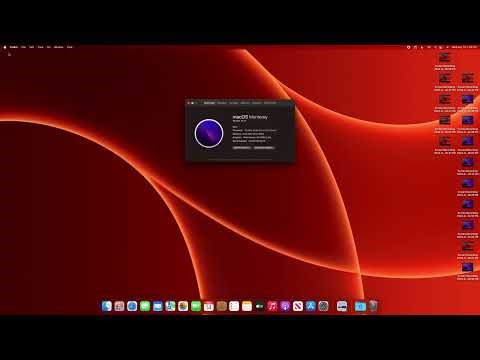Open the App Store from the Dock
The width and height of the screenshot is (480, 360).
[310, 306]
